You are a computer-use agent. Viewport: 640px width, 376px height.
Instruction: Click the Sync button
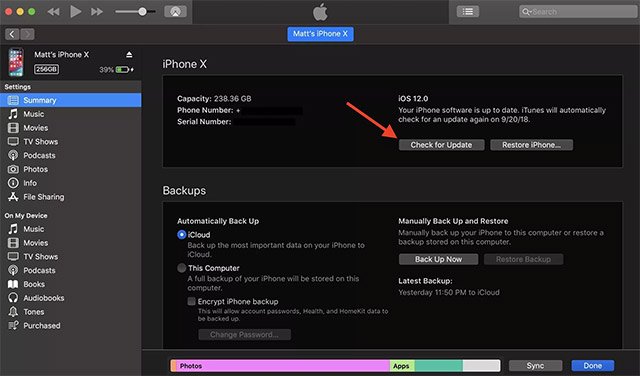tap(535, 366)
